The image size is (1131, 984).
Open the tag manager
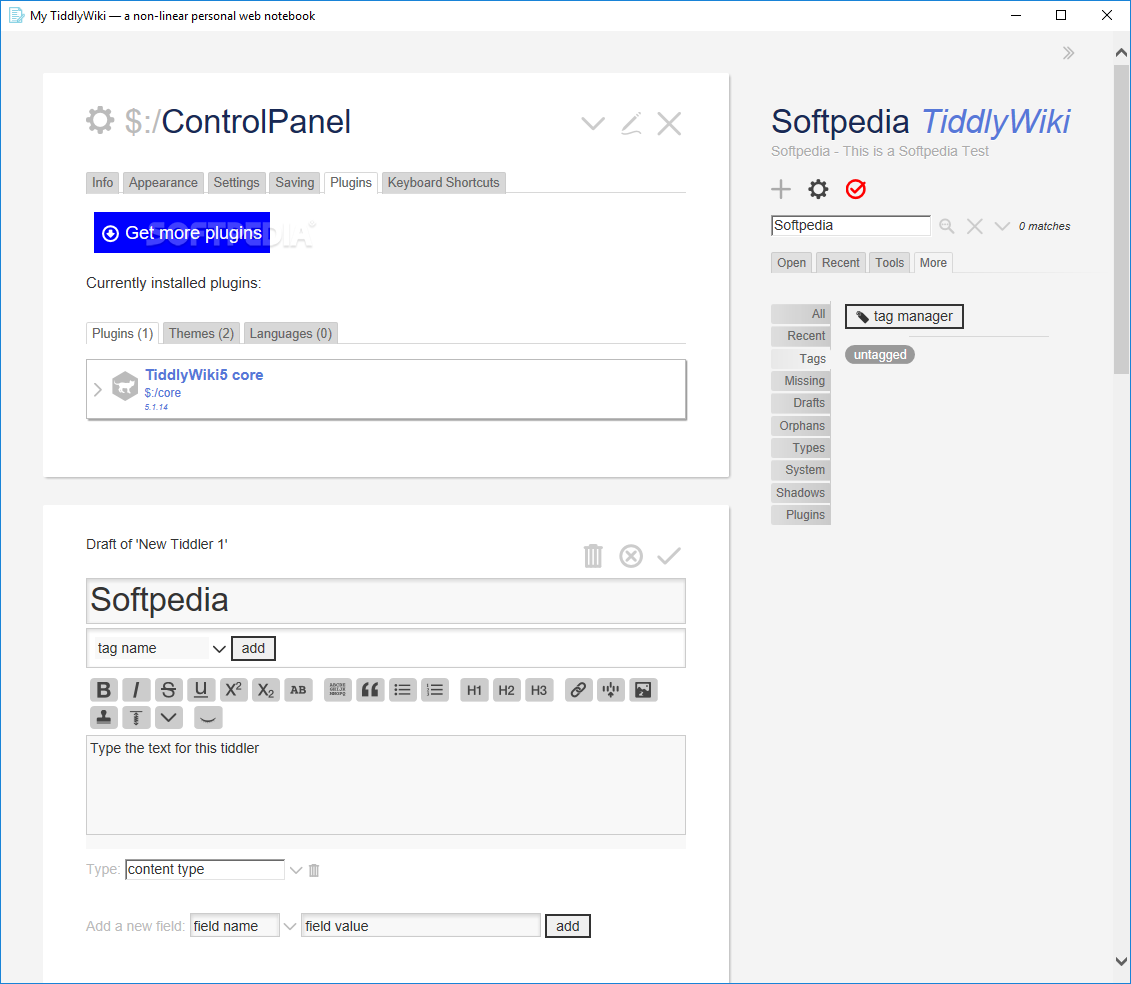904,316
